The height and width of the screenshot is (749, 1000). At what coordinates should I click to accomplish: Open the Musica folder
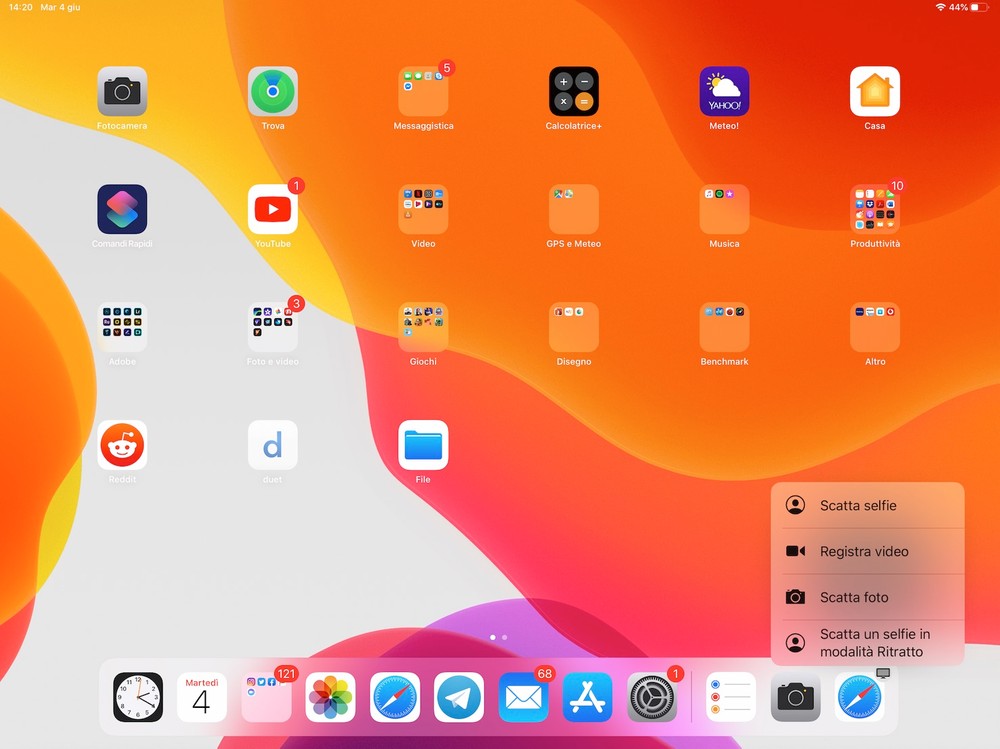pyautogui.click(x=724, y=209)
